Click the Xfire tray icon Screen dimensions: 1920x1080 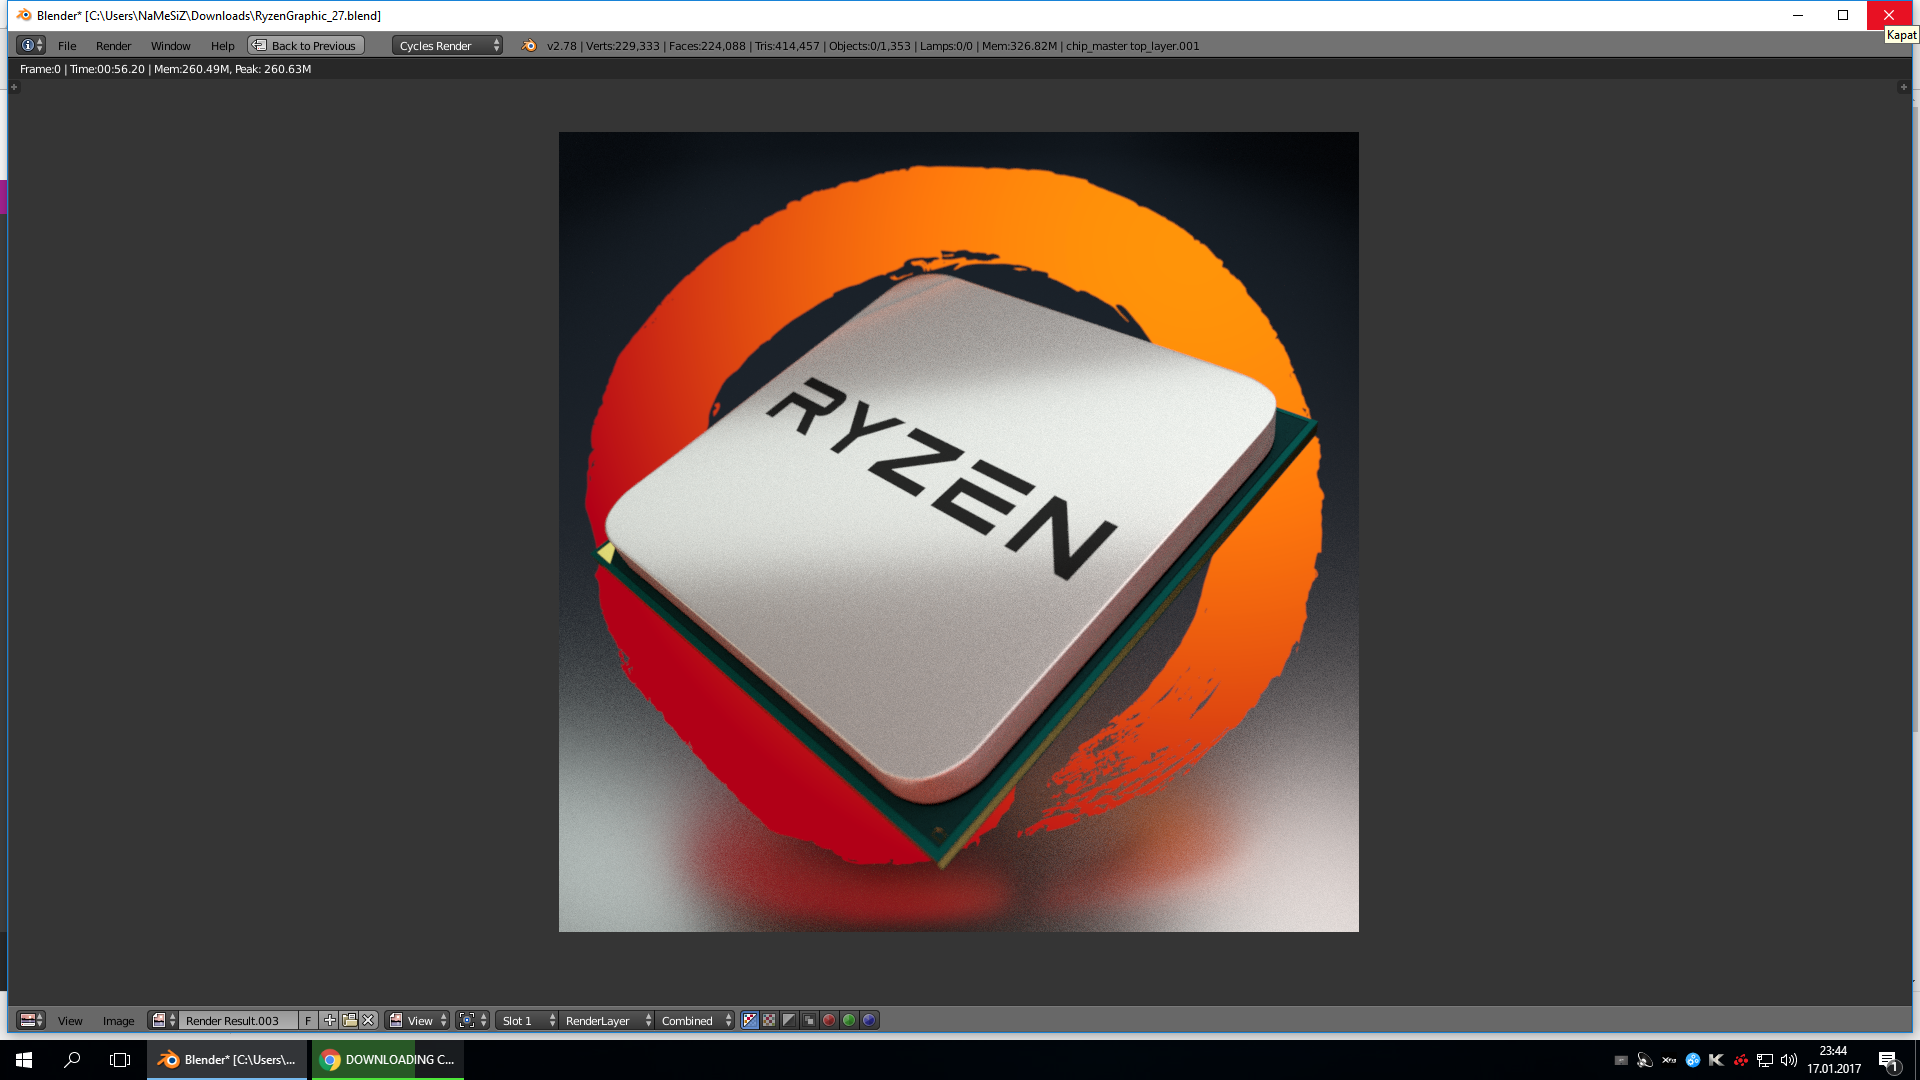point(1669,1060)
